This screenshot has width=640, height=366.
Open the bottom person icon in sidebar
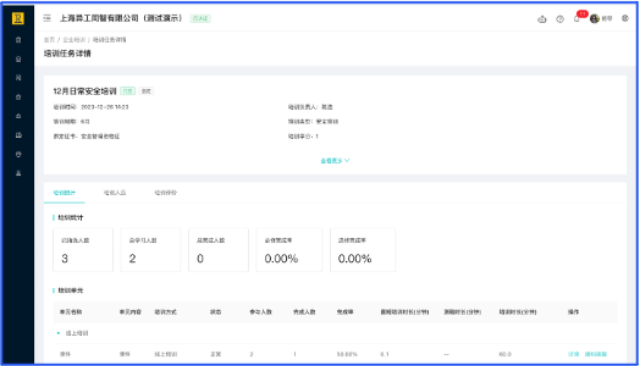(x=18, y=173)
